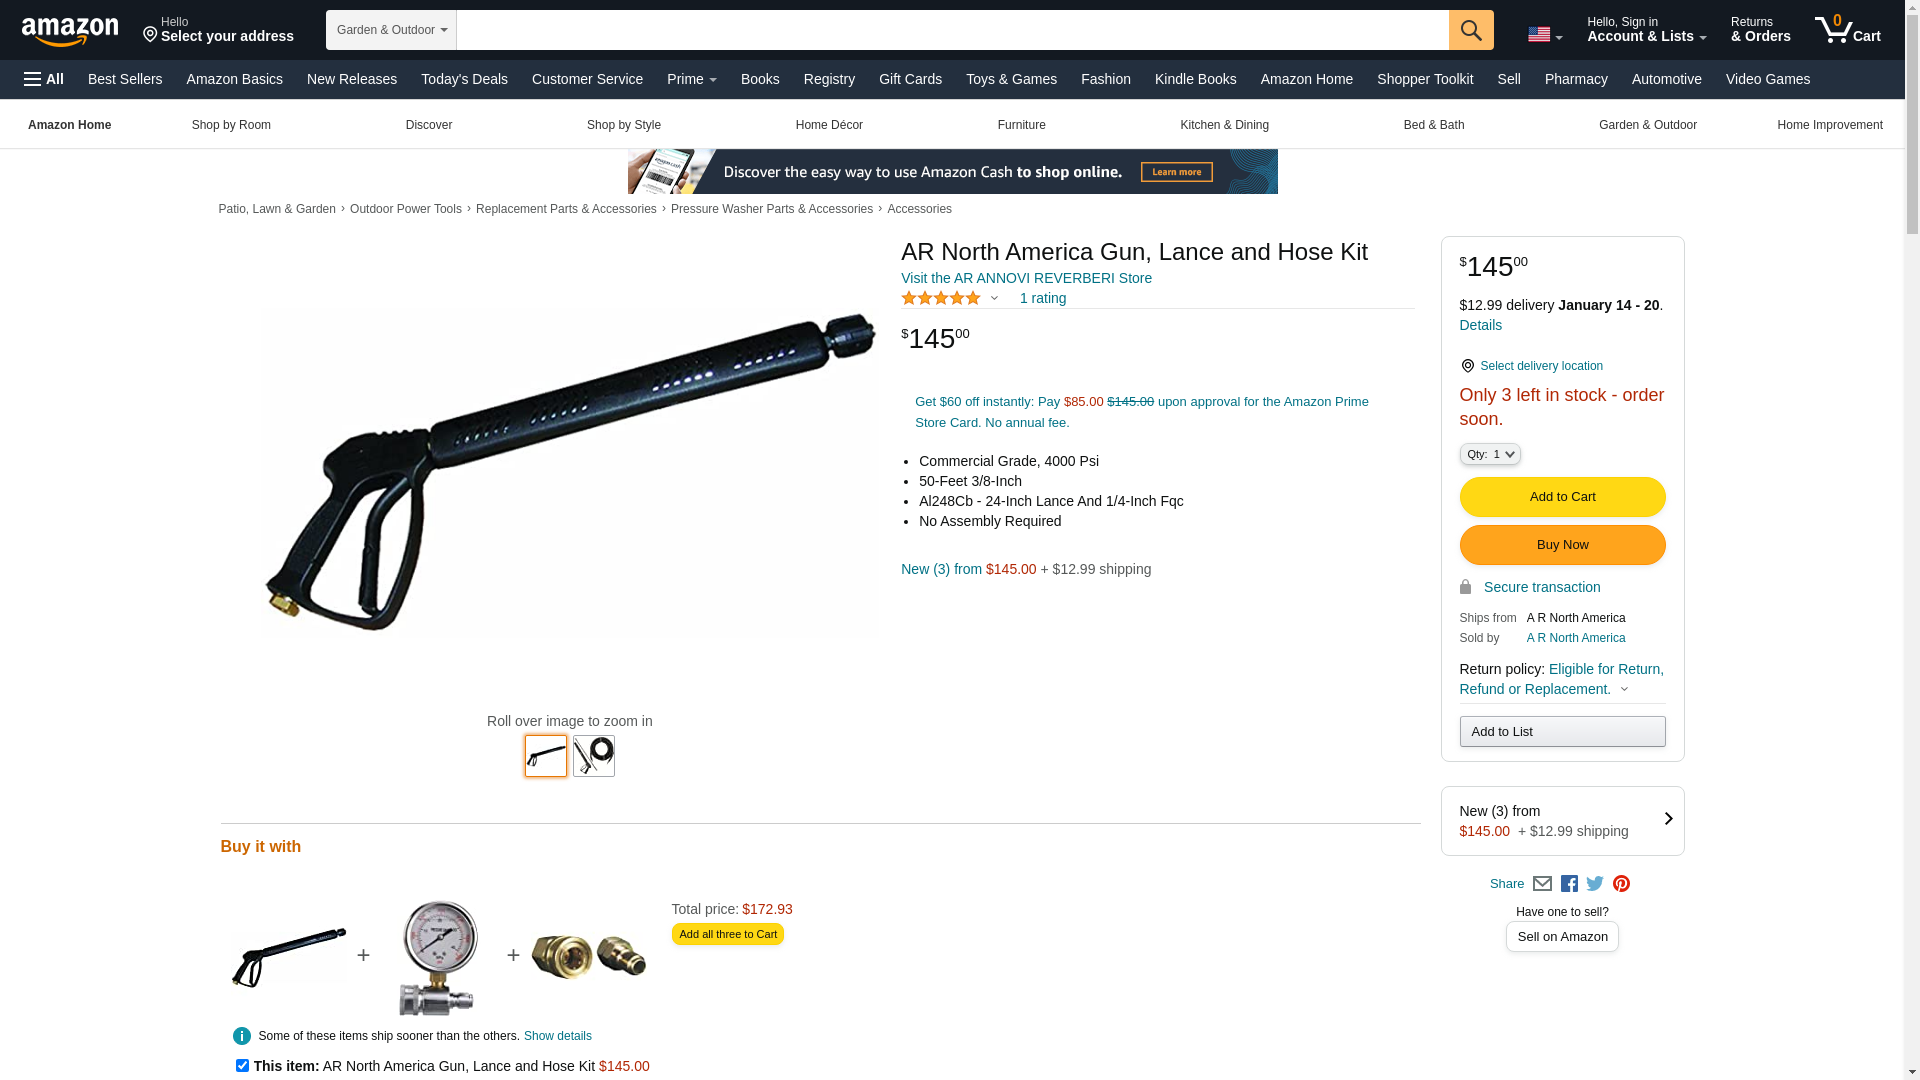1920x1080 pixels.
Task: Uncheck the 'This item' bundle checkbox
Action: 242,1066
